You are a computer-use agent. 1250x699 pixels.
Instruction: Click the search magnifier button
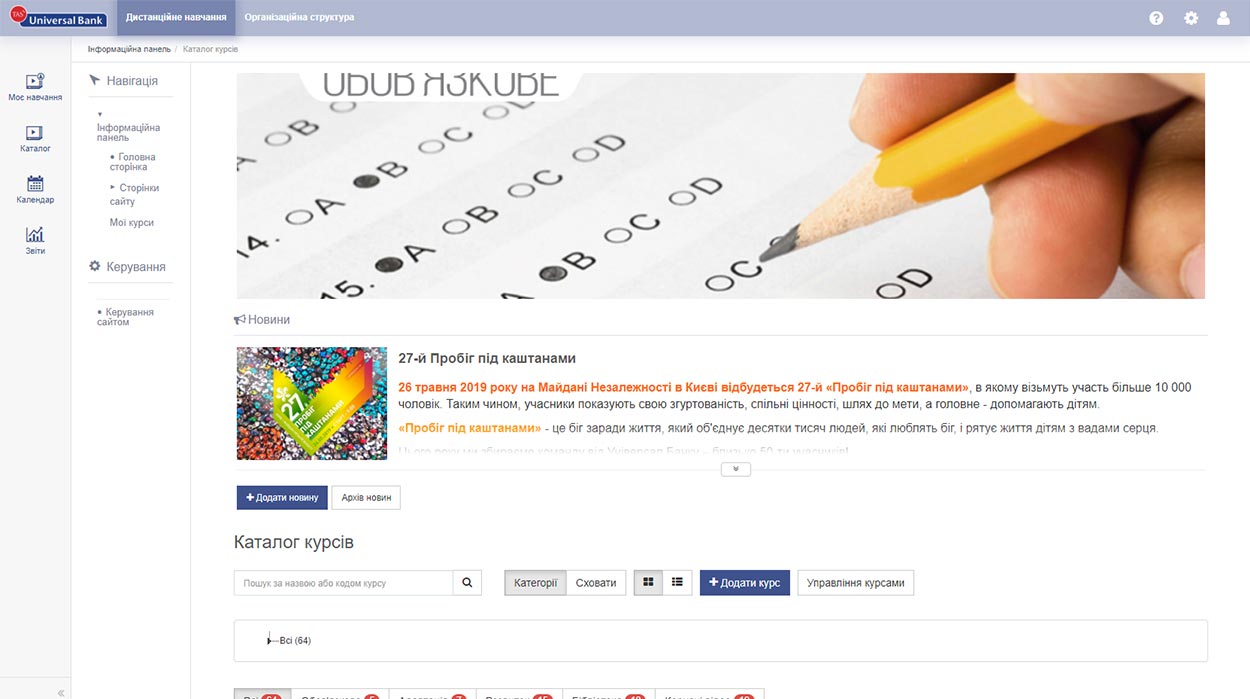click(467, 583)
